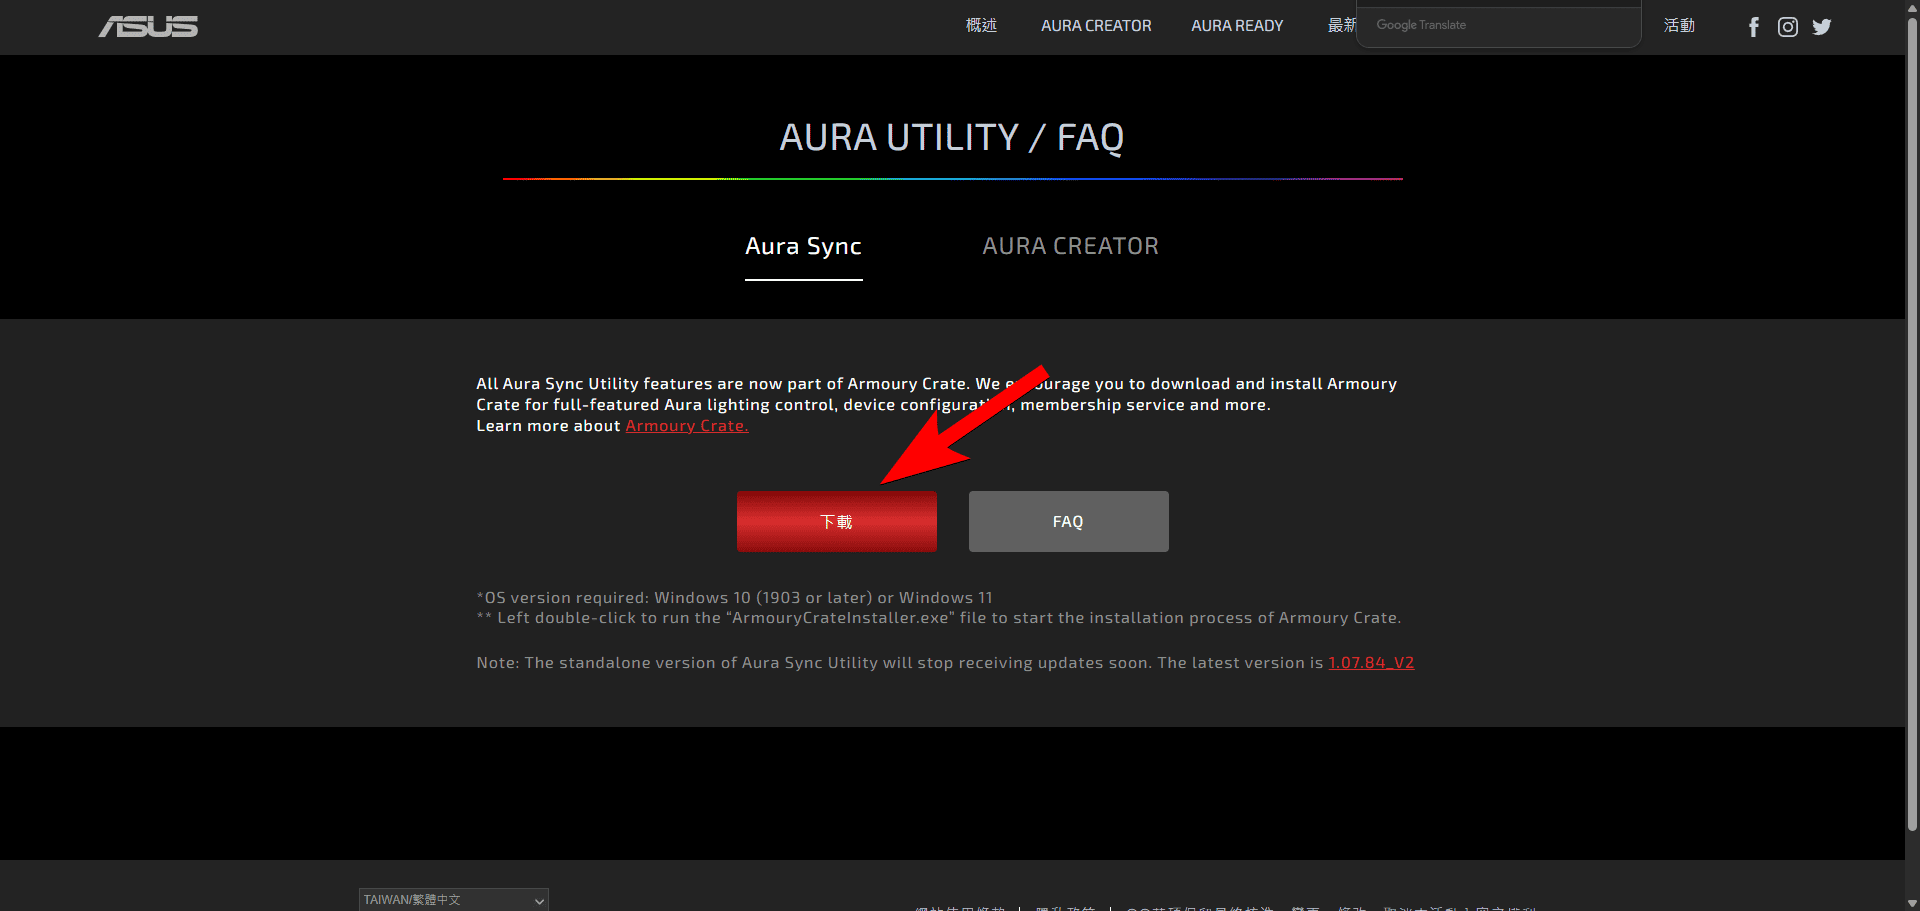Click the red 下載 download button
Screen dimensions: 1920x911
837,521
